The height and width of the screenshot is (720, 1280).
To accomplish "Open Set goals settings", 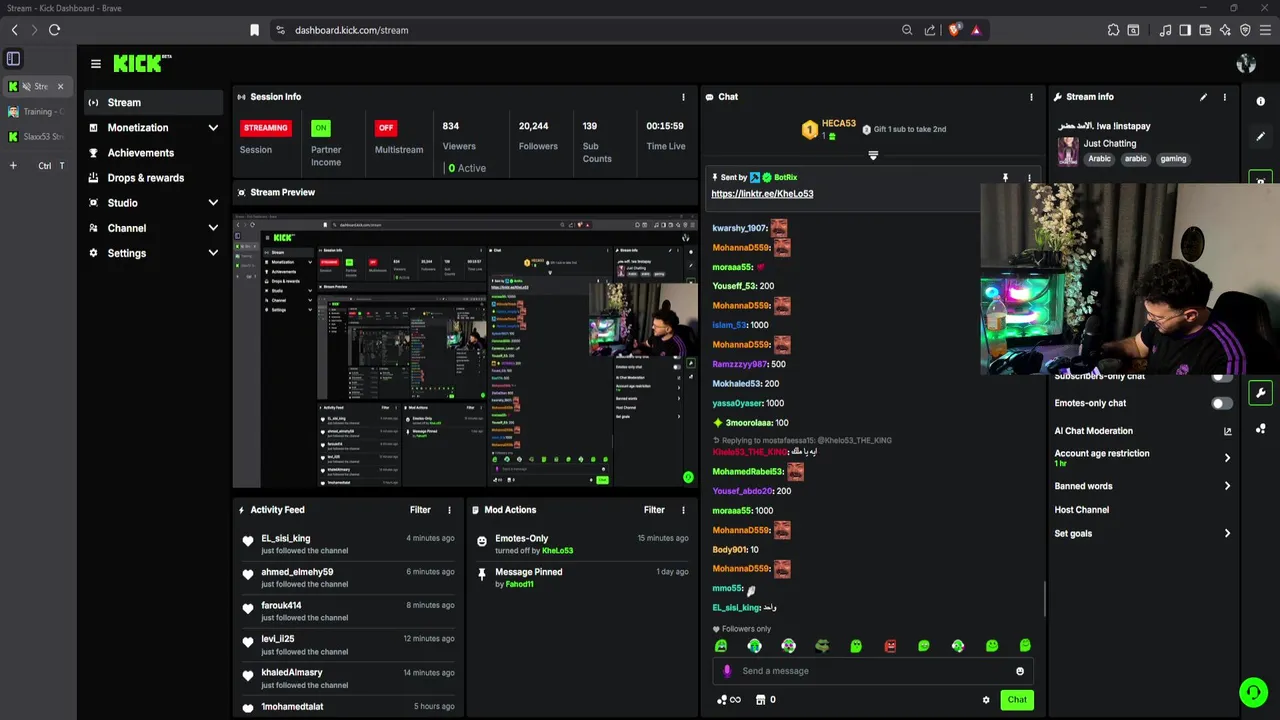I will pos(1143,533).
